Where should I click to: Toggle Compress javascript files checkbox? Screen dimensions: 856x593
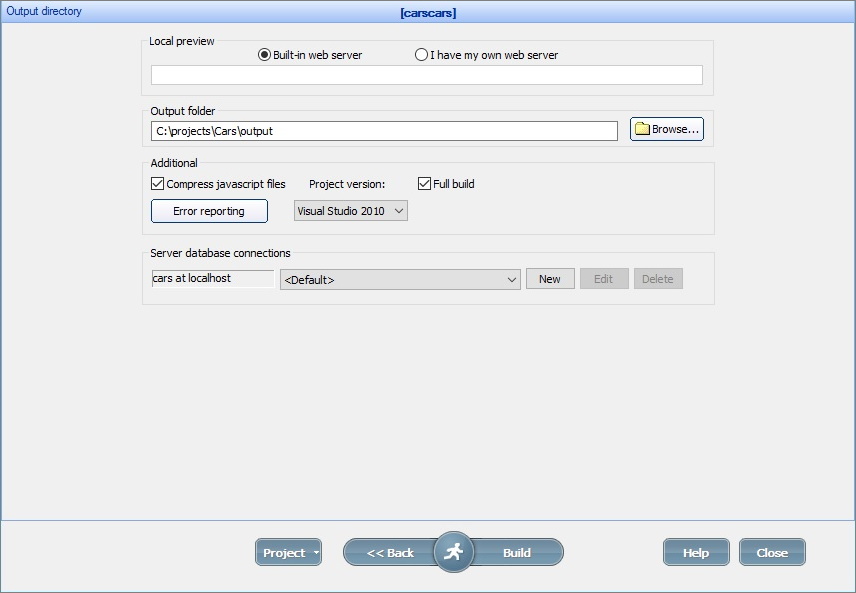[158, 184]
